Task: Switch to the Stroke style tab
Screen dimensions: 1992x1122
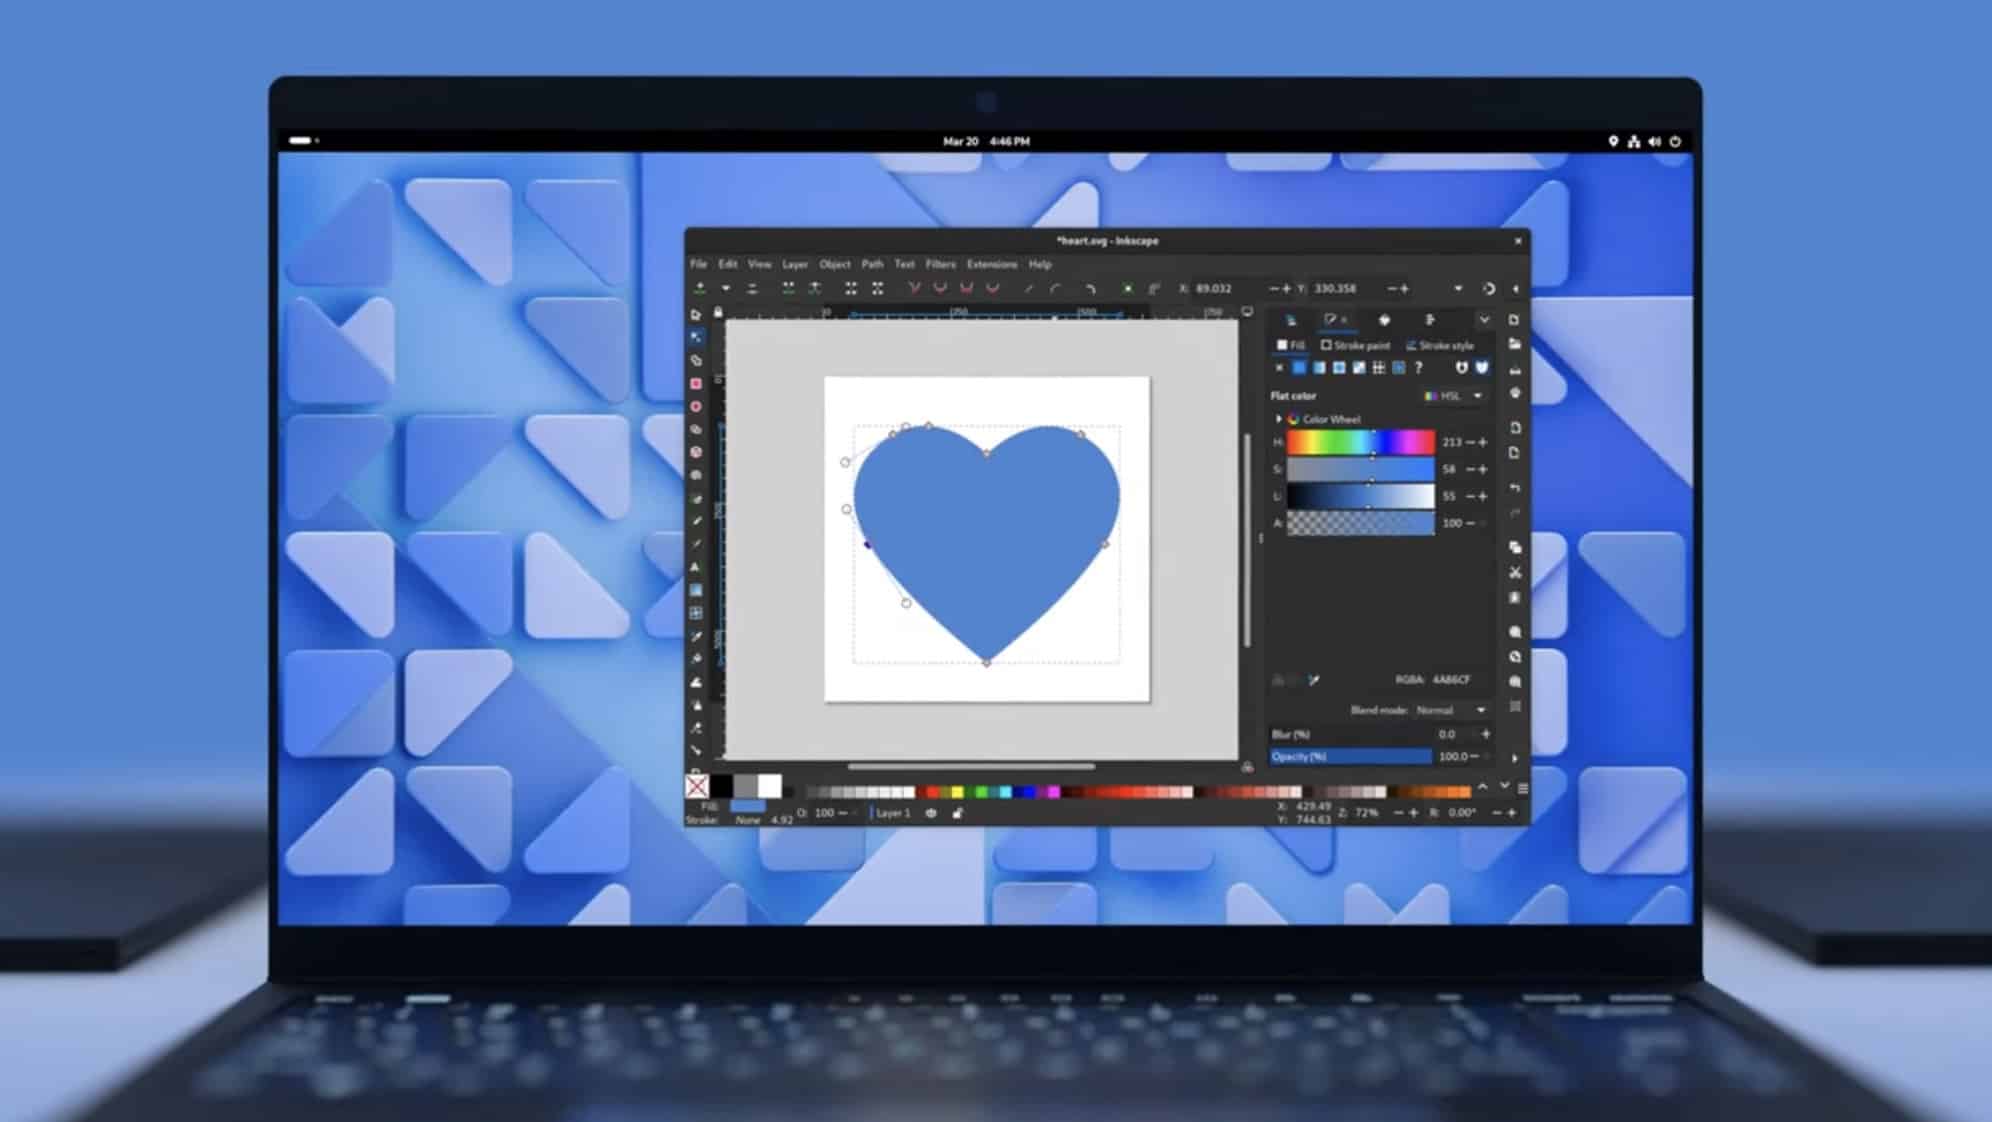Action: pyautogui.click(x=1440, y=345)
